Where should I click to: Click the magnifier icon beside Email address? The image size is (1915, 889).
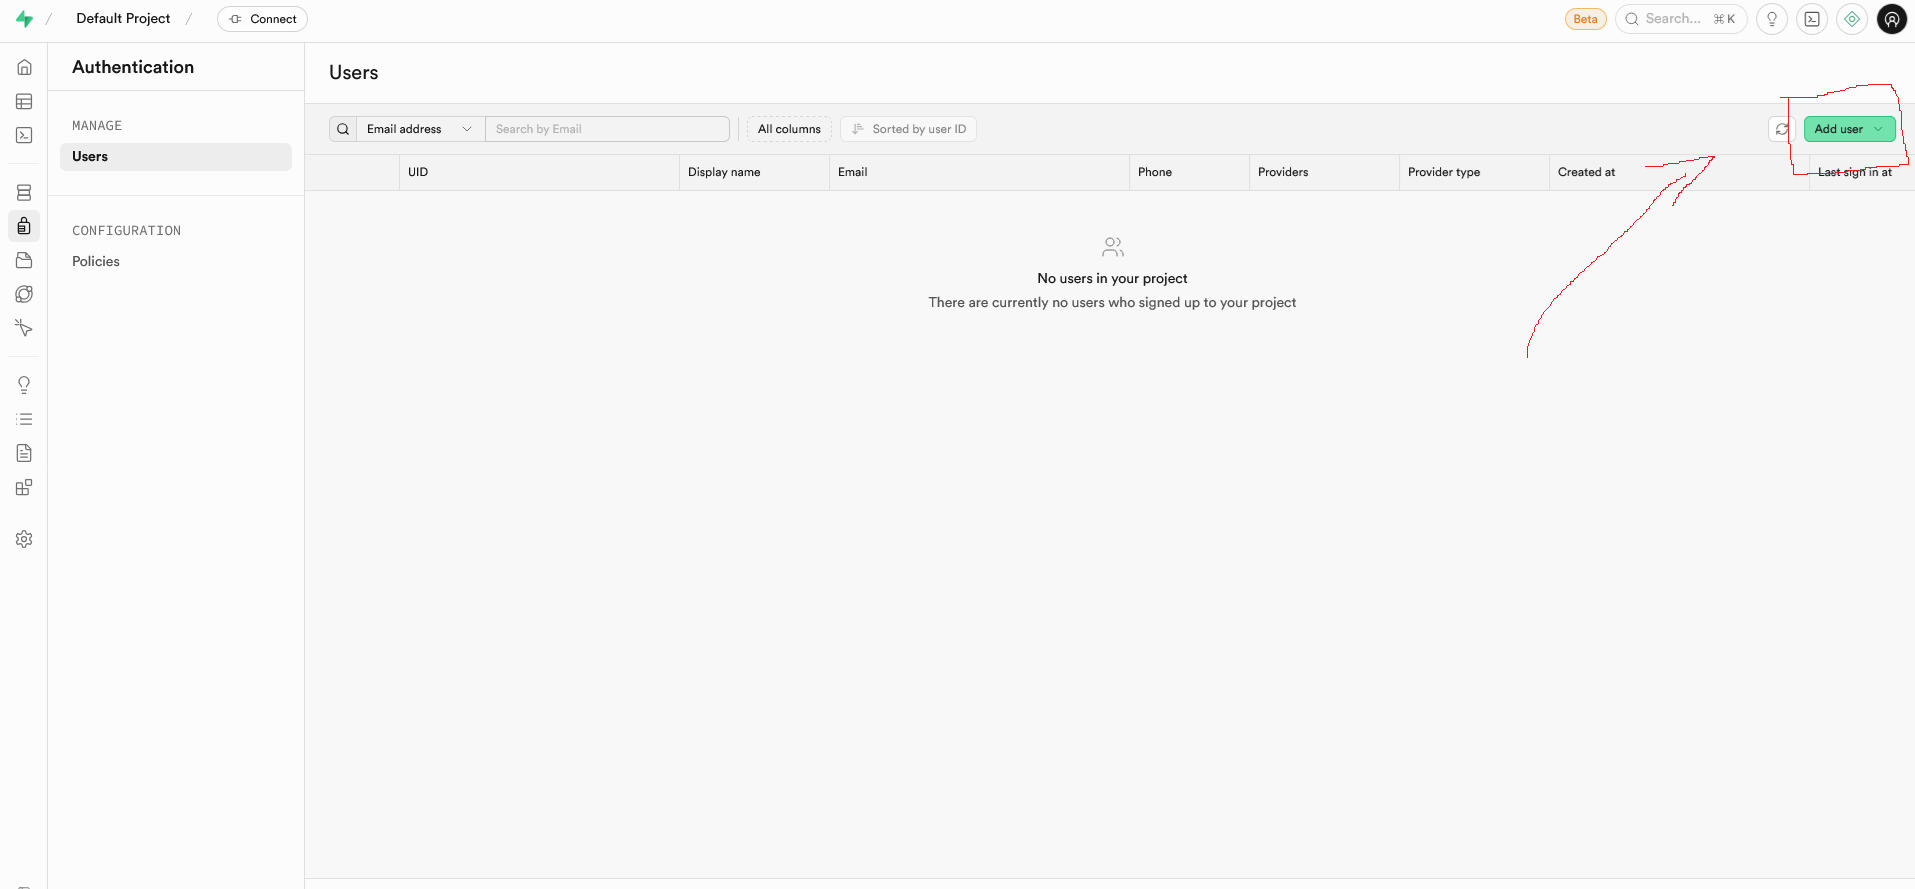click(343, 129)
